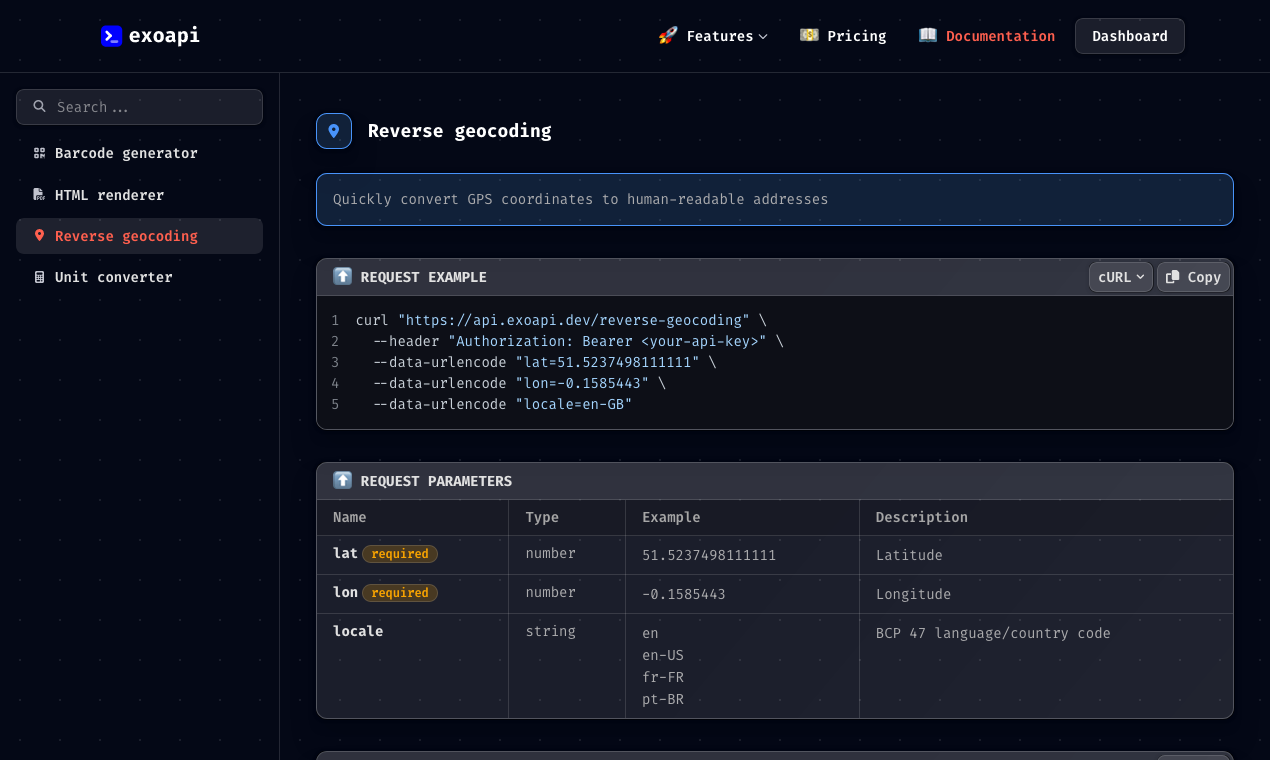The height and width of the screenshot is (760, 1270).
Task: Click the GPS coordinates description banner
Action: (775, 199)
